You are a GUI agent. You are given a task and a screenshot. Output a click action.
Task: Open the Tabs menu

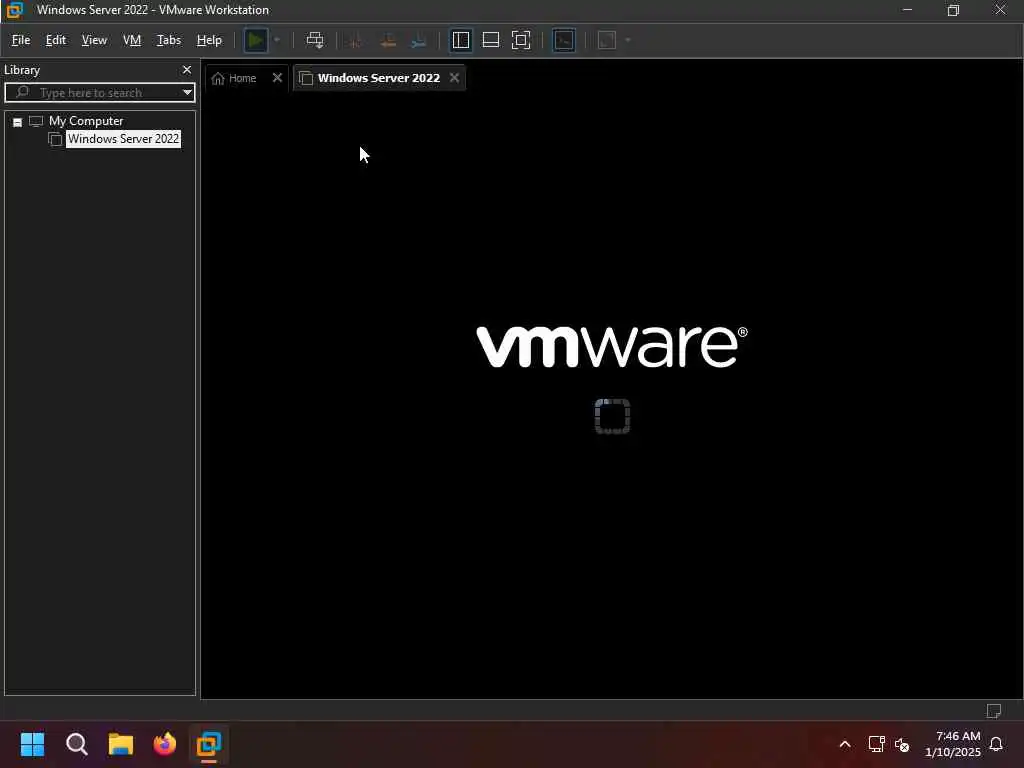tap(168, 40)
